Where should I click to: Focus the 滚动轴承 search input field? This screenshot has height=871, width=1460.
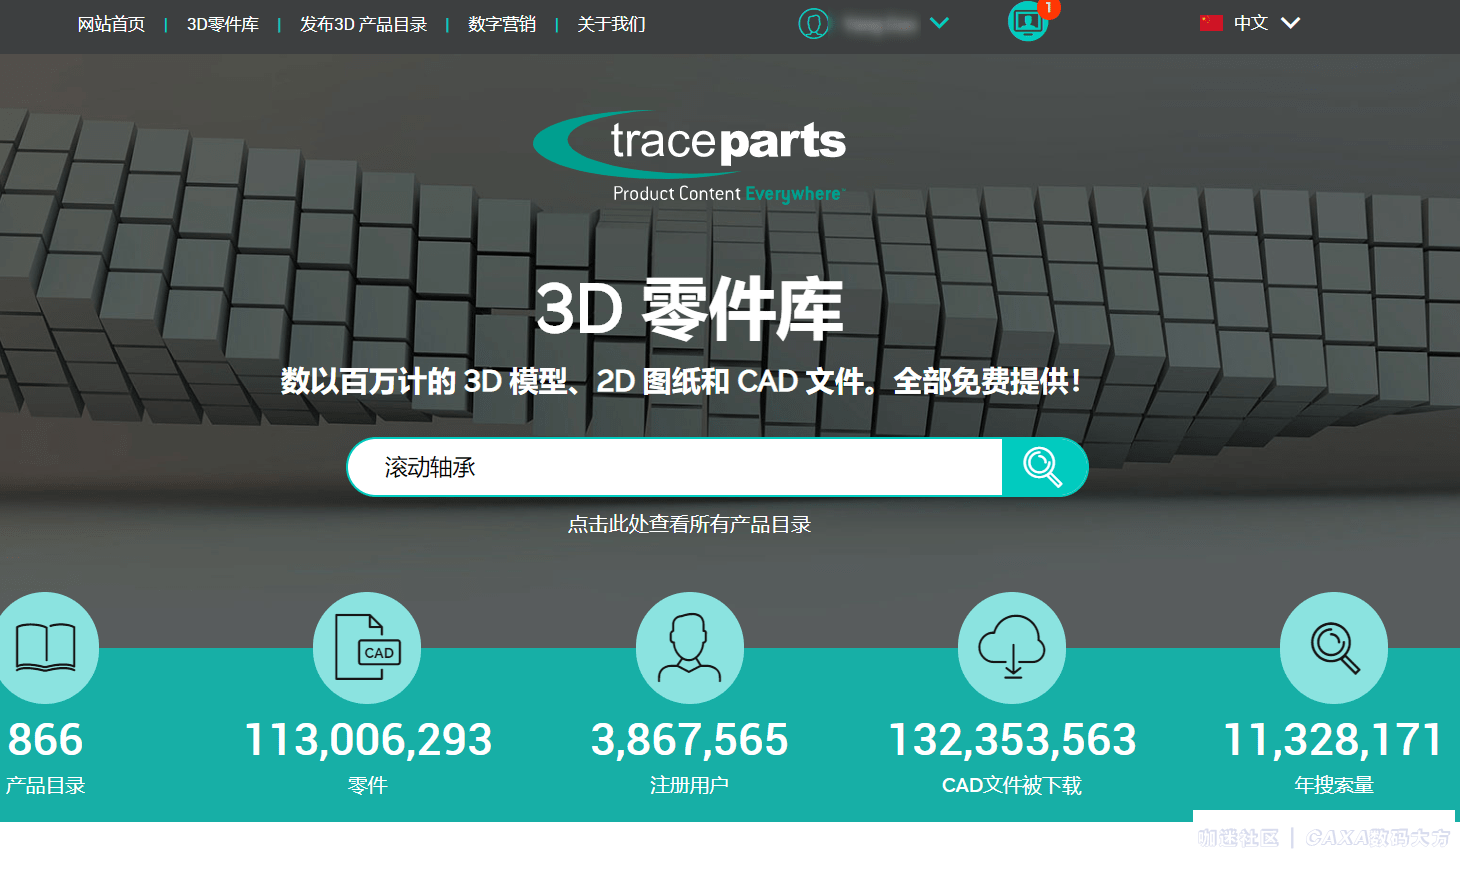[x=675, y=467]
